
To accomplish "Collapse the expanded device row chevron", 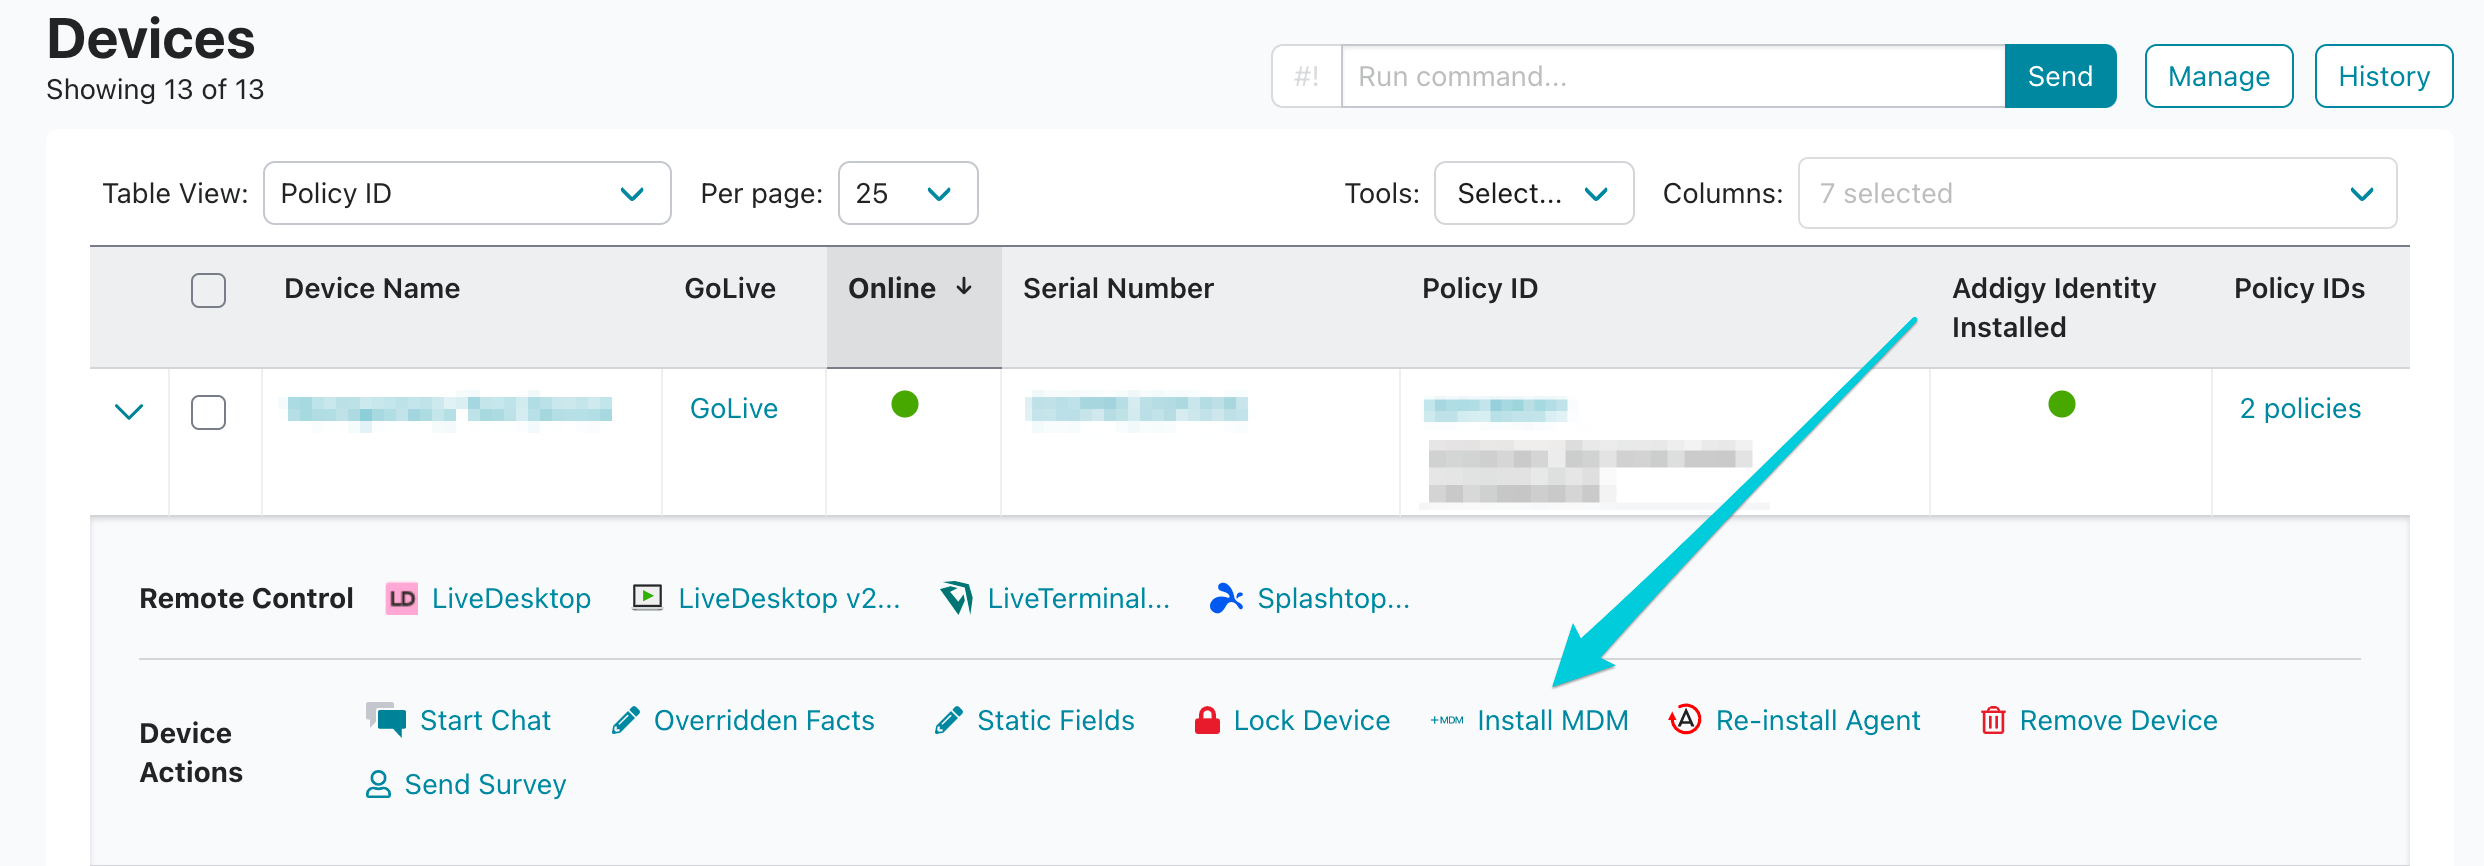I will pyautogui.click(x=129, y=411).
